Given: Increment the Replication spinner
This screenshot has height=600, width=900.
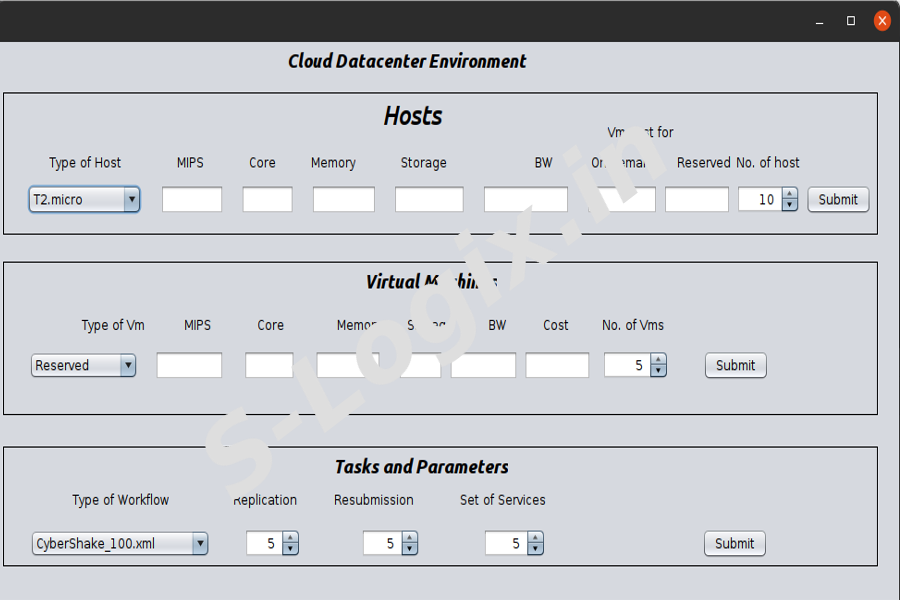Looking at the screenshot, I should point(290,538).
